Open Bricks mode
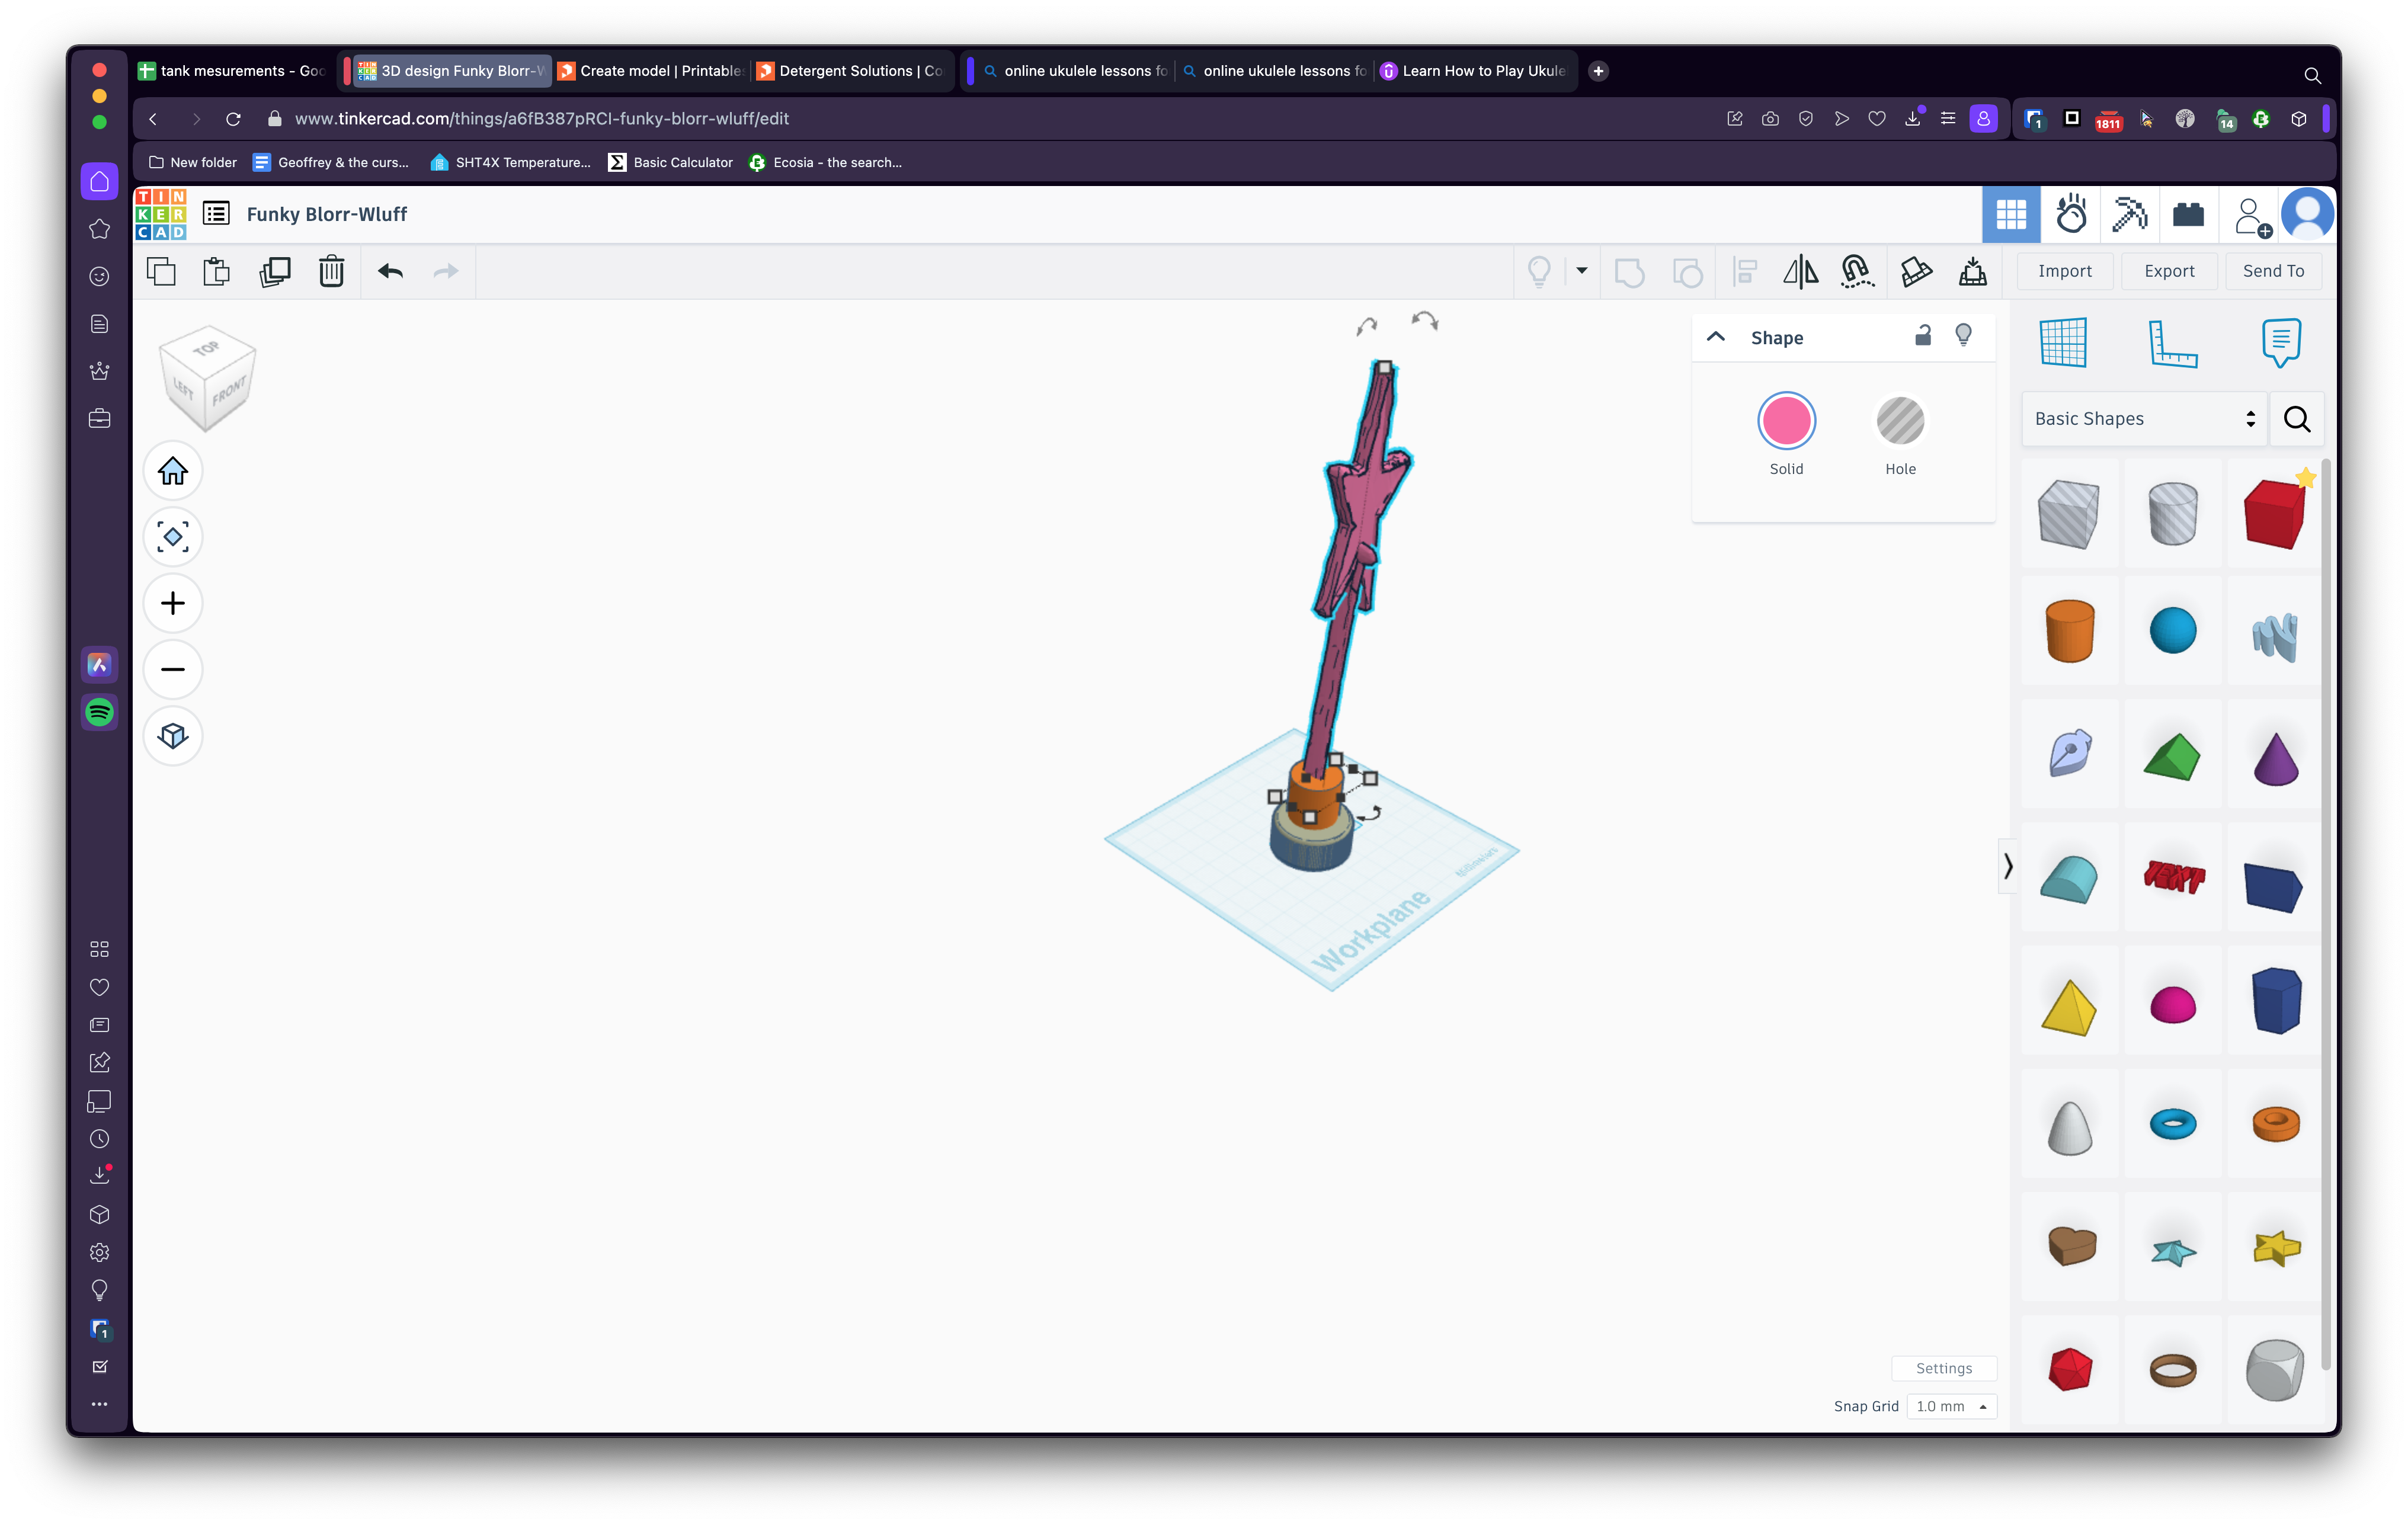Screen dimensions: 2408x1525 pos(2188,214)
